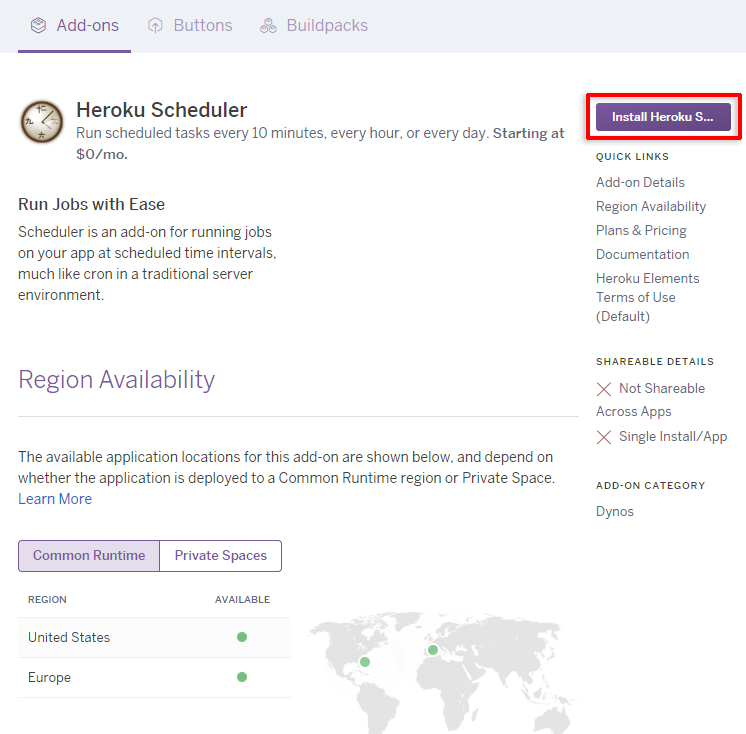Select the Private Spaces toggle

point(221,556)
